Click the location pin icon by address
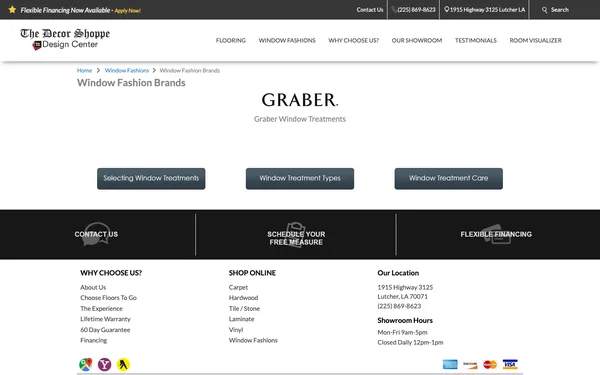Viewport: 600px width, 375px height. pos(447,10)
